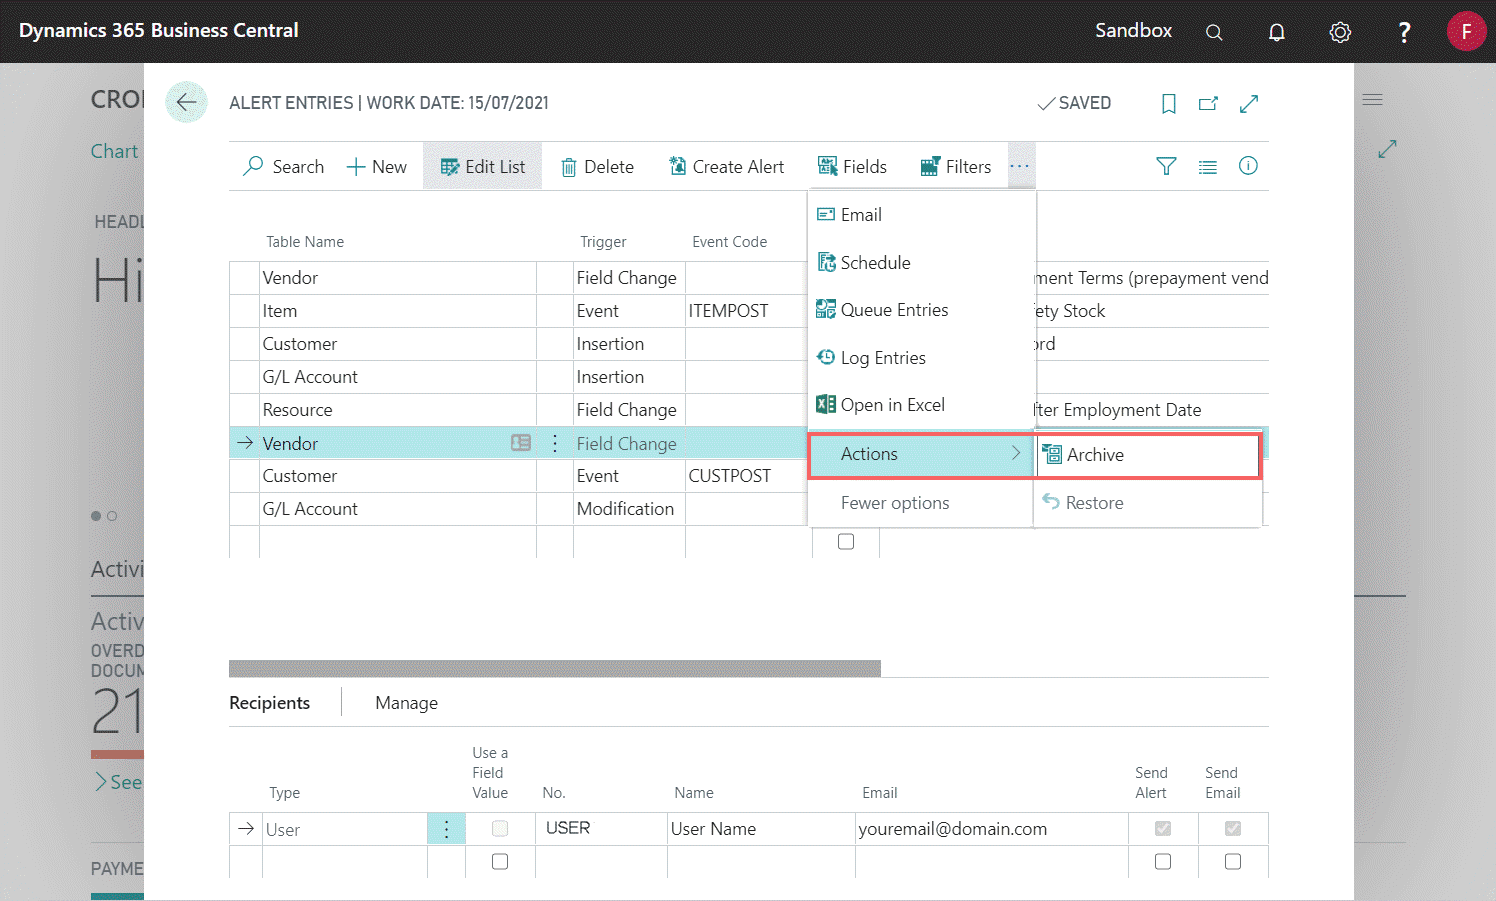The image size is (1496, 901).
Task: Open the Recipients section
Action: (270, 703)
